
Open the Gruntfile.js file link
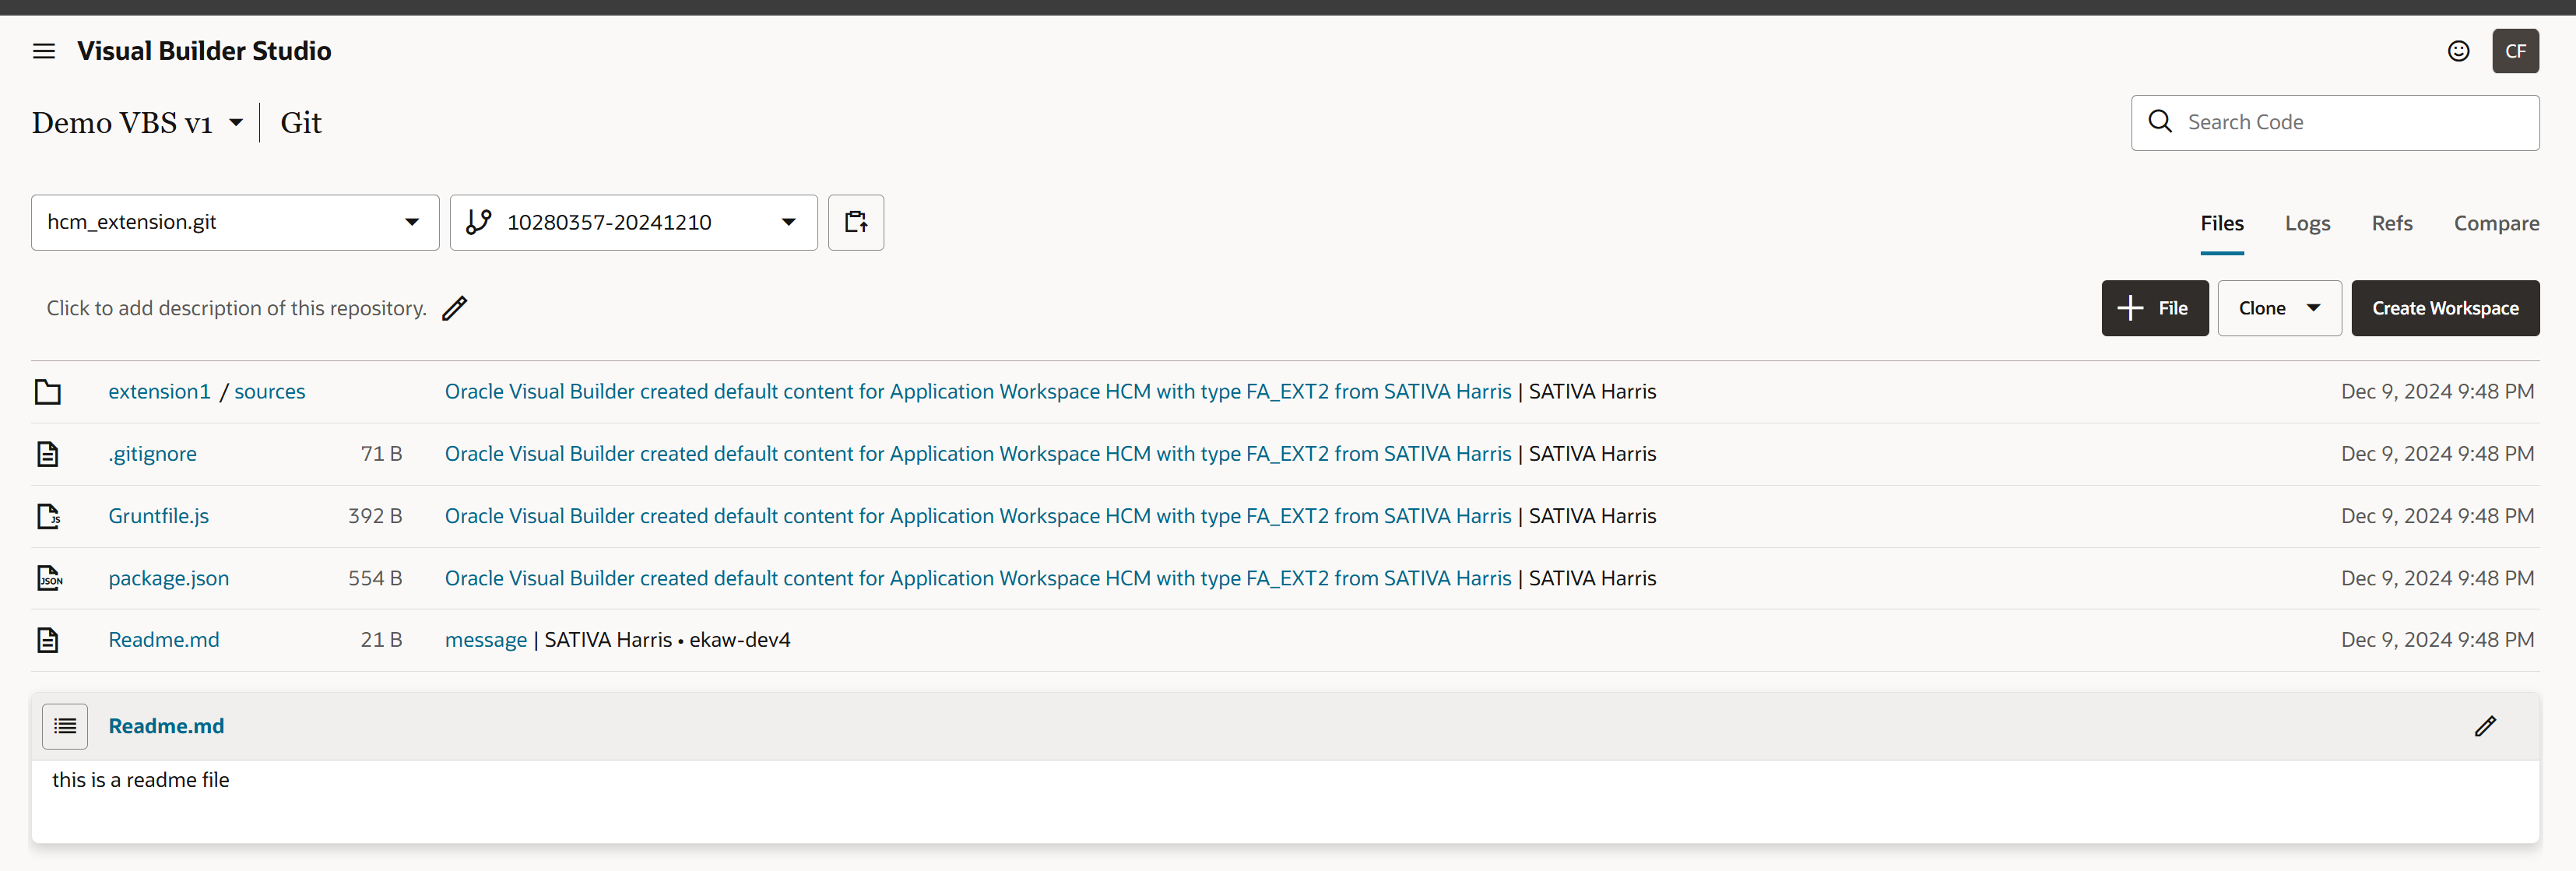pos(158,516)
